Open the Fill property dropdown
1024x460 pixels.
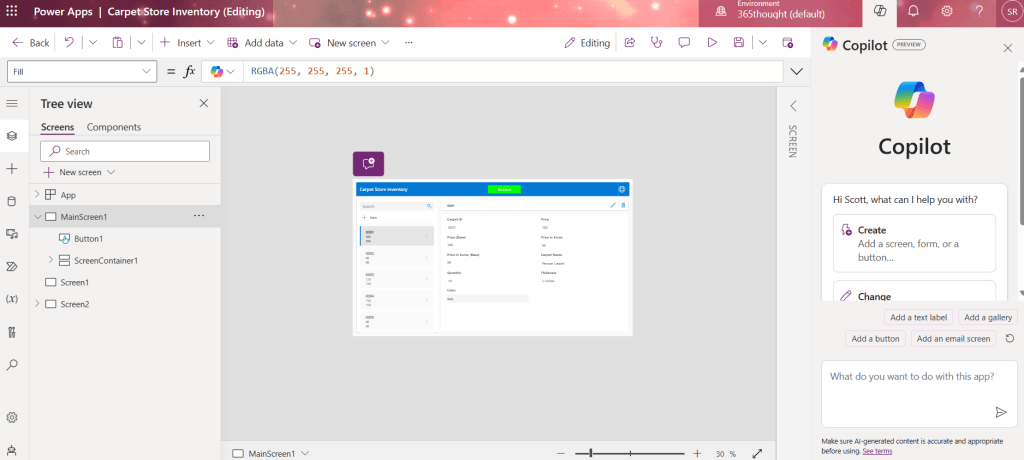[82, 72]
